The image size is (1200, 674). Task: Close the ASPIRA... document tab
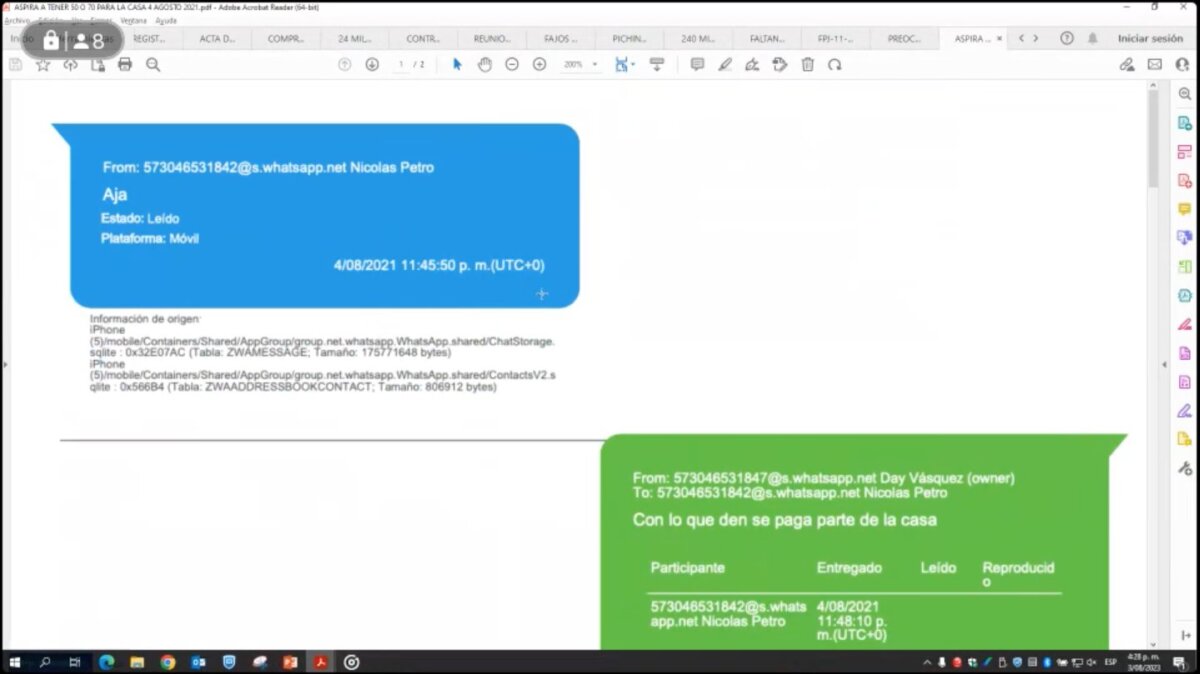pos(1000,38)
